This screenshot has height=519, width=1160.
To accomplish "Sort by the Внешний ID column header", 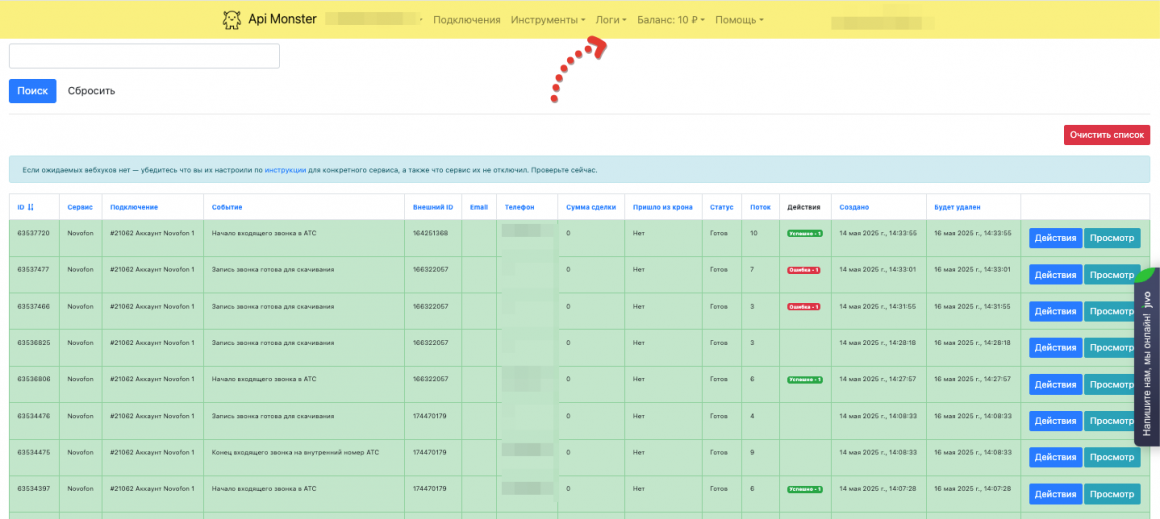I will tap(433, 207).
